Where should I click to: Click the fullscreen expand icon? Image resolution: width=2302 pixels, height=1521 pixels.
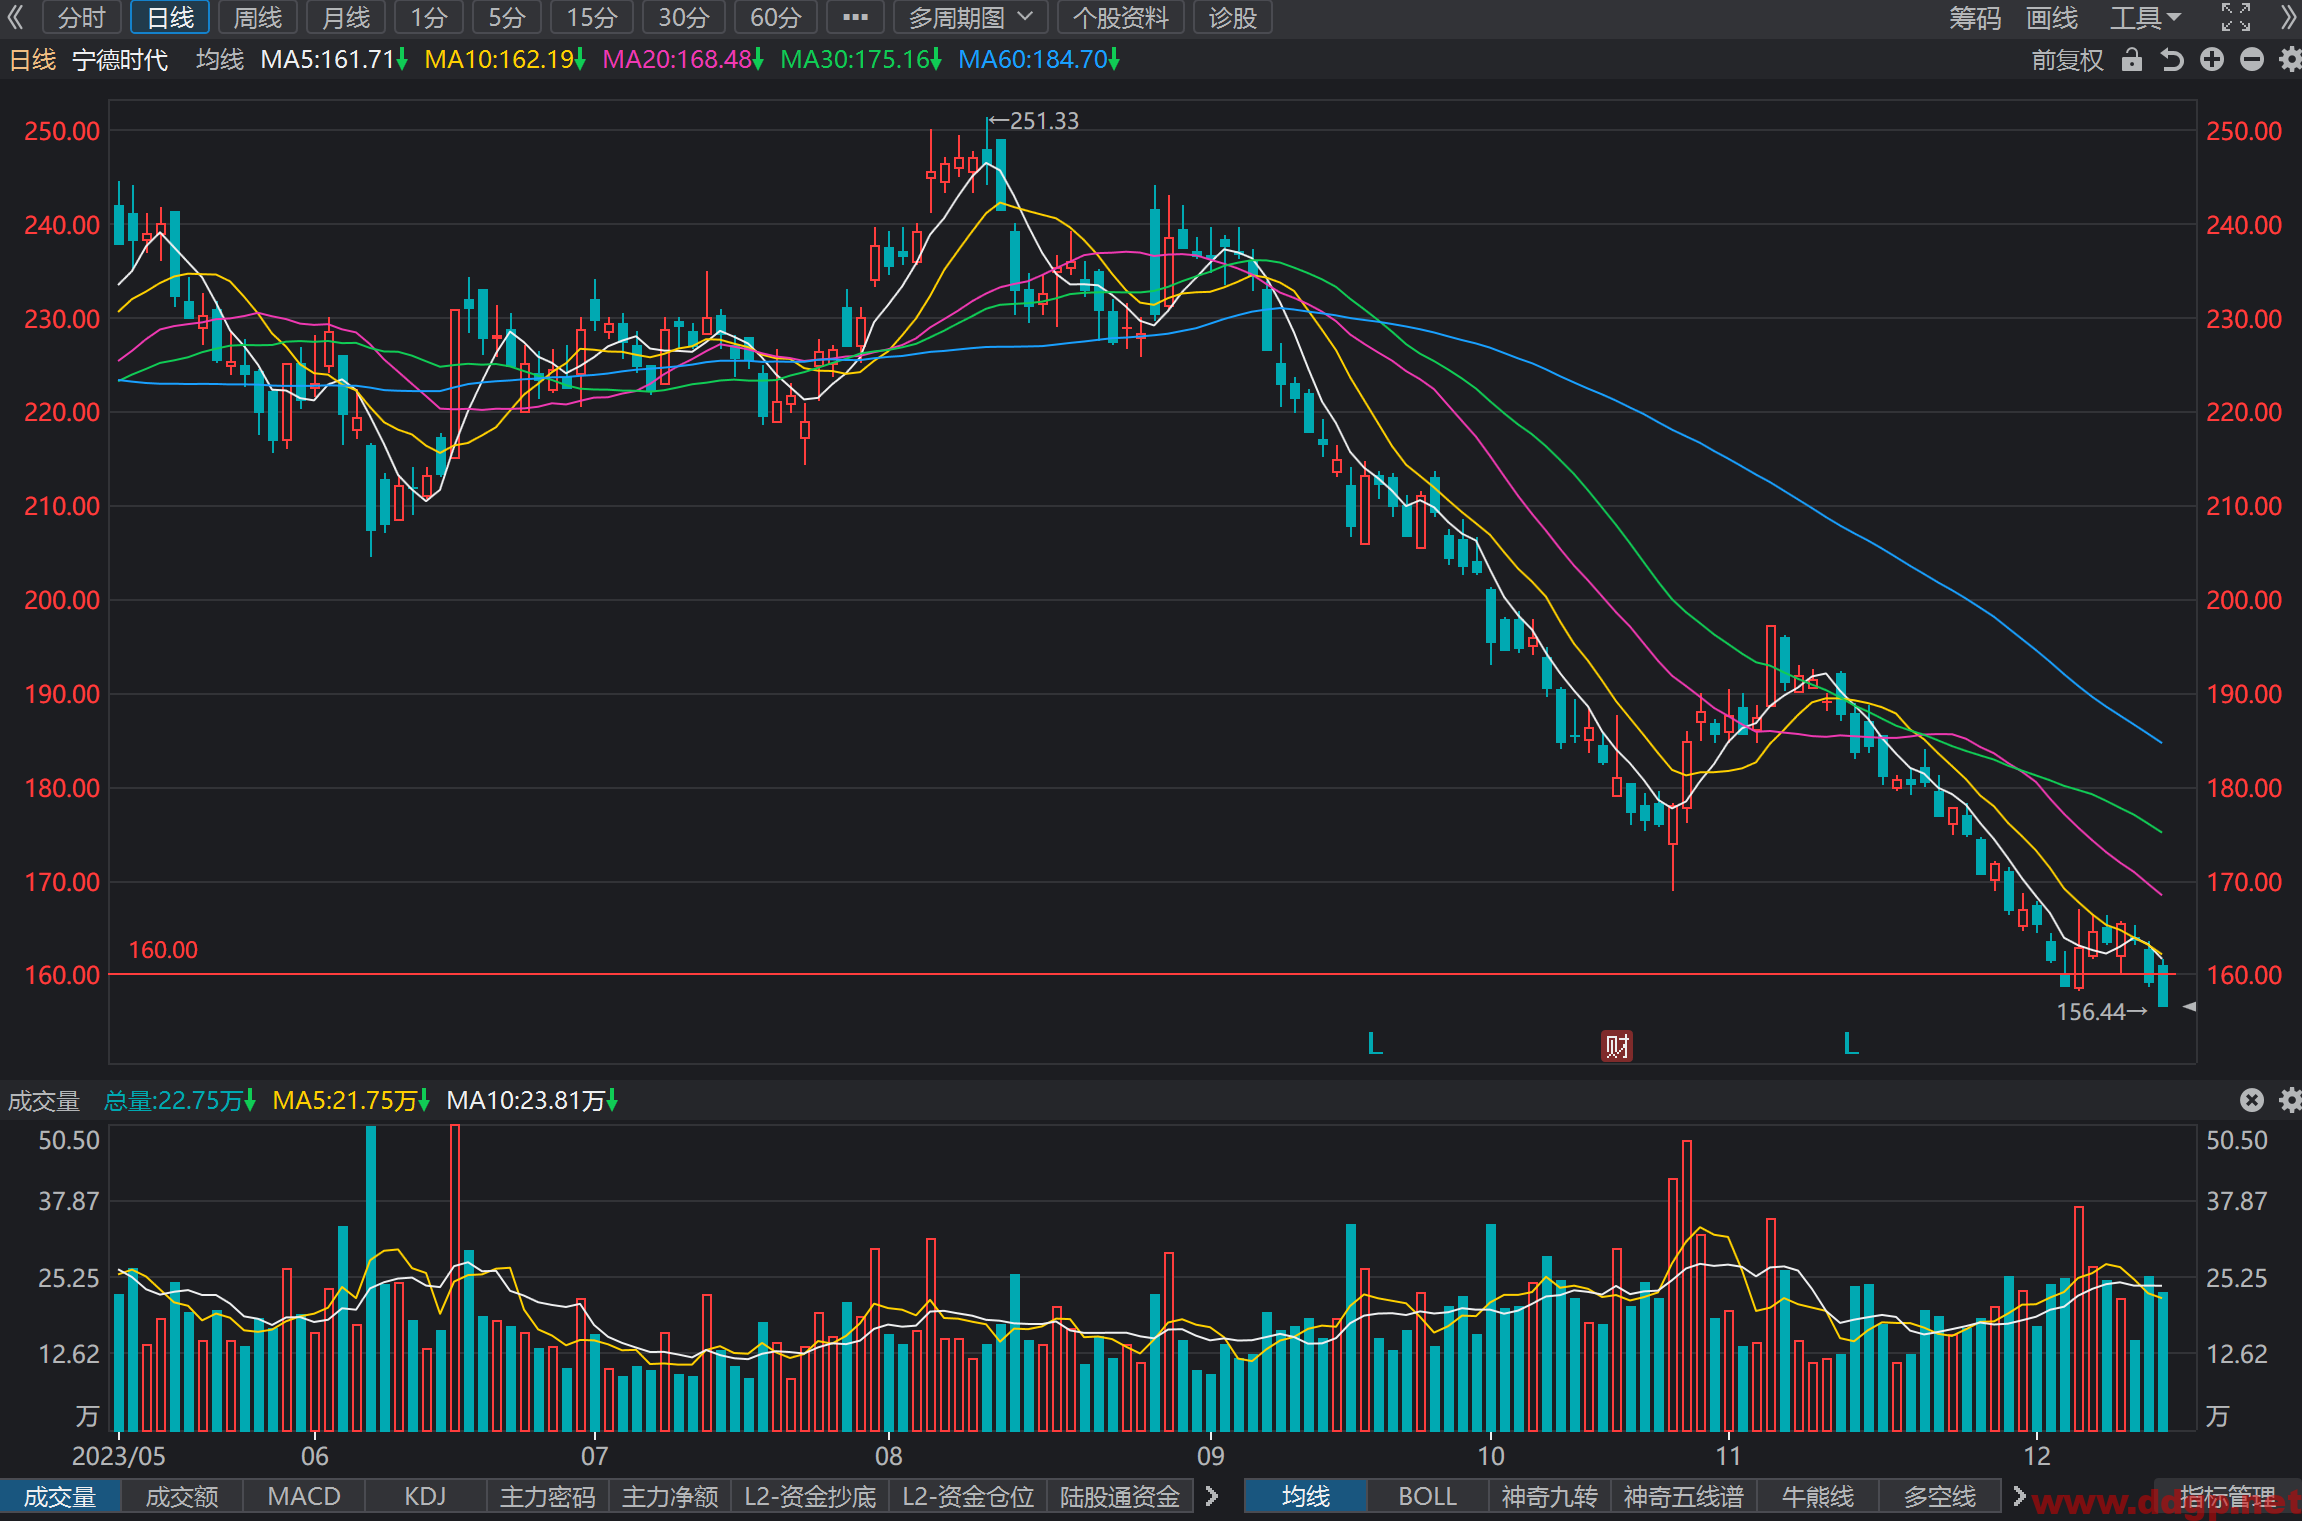2236,17
